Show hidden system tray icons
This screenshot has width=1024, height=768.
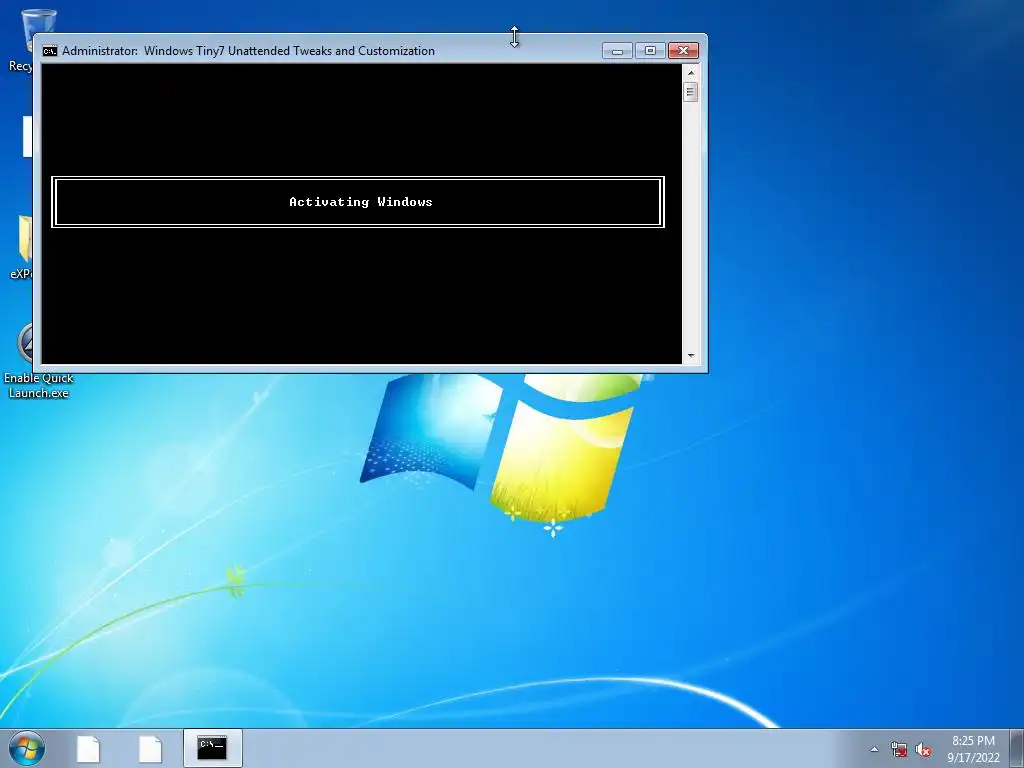[x=874, y=750]
